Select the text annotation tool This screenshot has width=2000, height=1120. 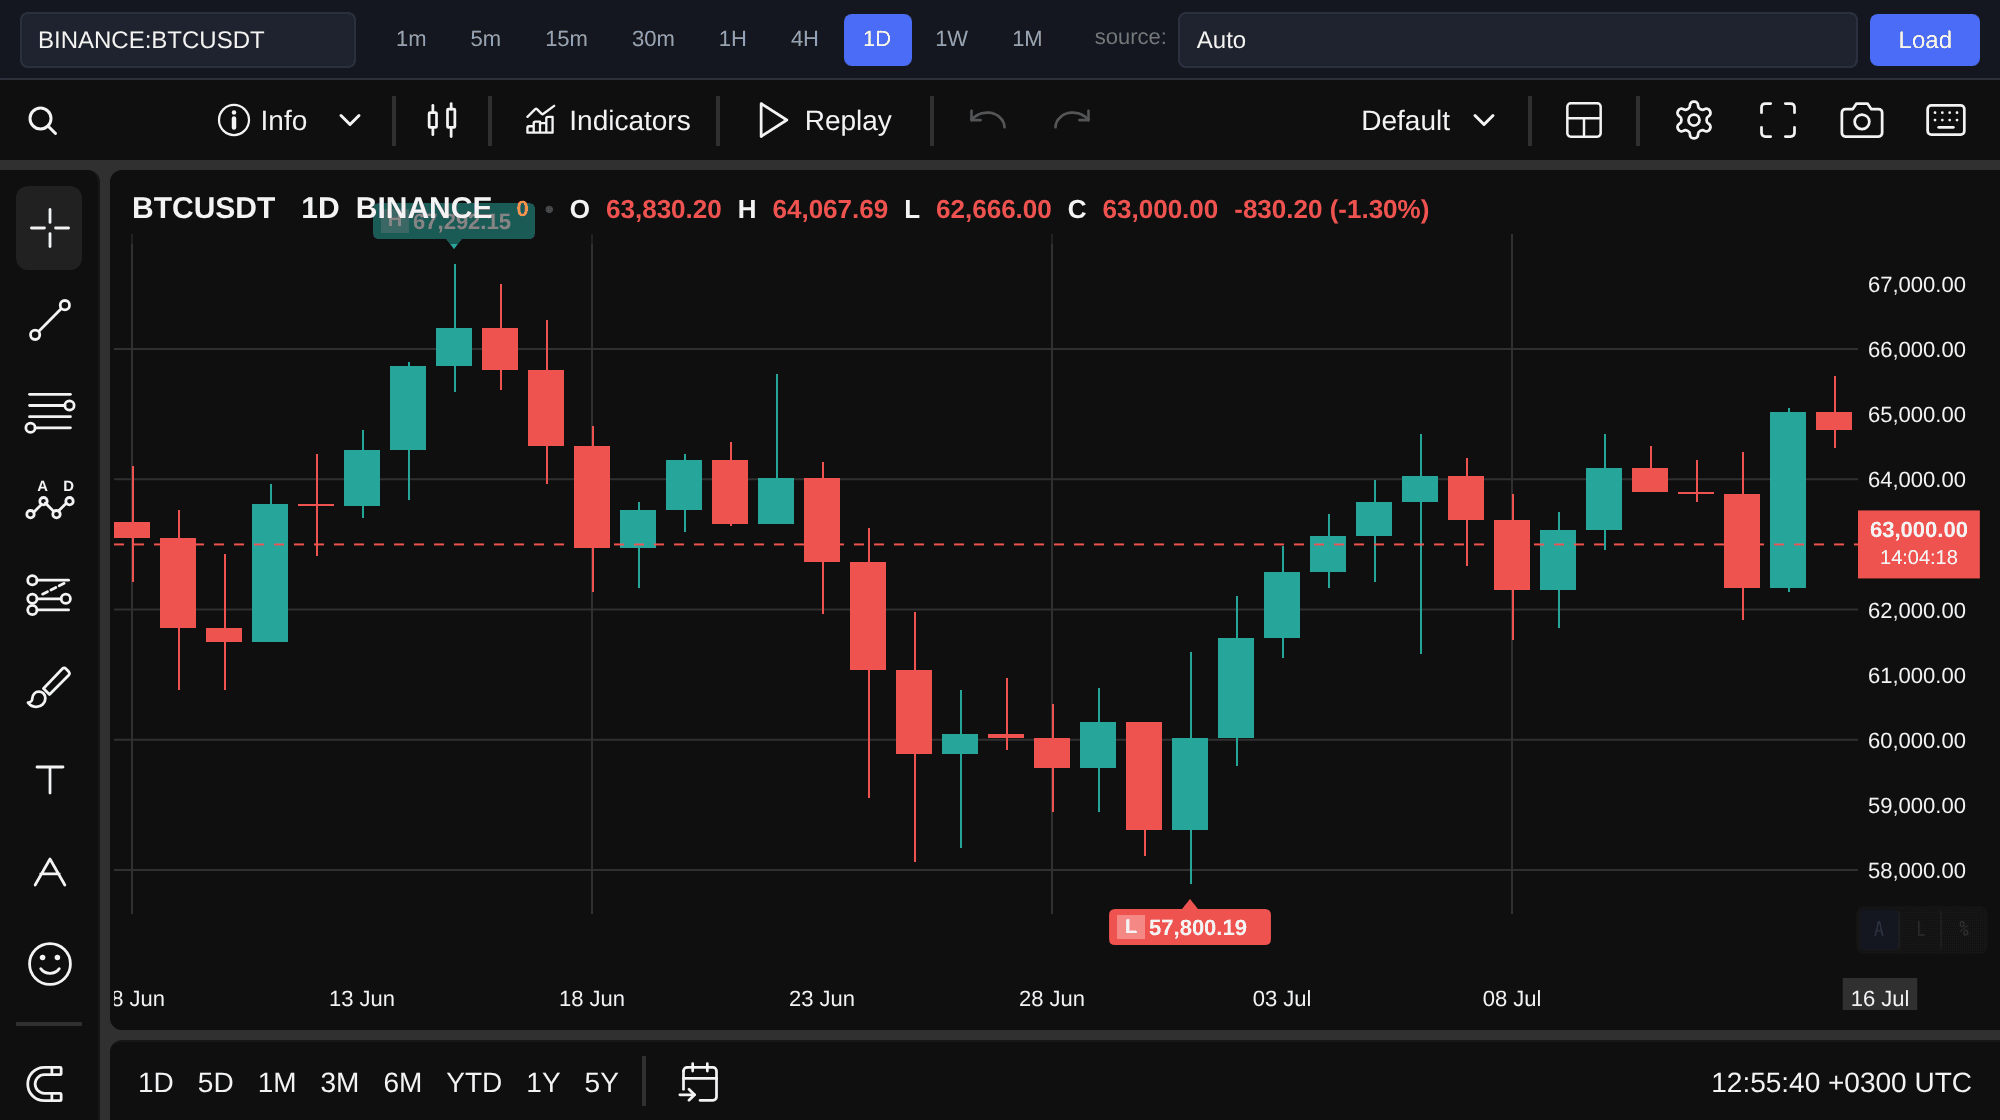click(49, 779)
